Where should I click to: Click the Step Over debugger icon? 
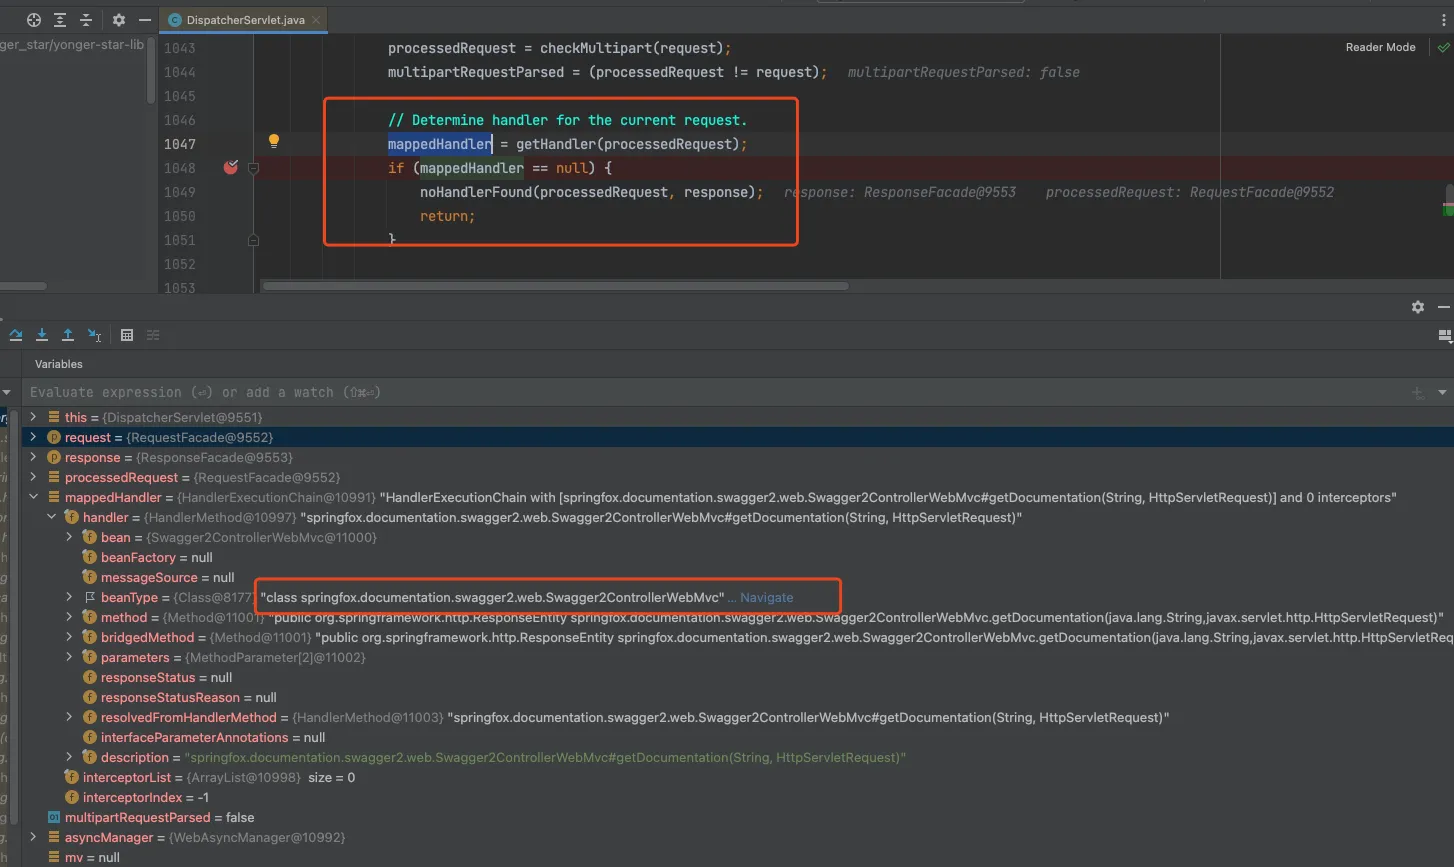(x=16, y=335)
